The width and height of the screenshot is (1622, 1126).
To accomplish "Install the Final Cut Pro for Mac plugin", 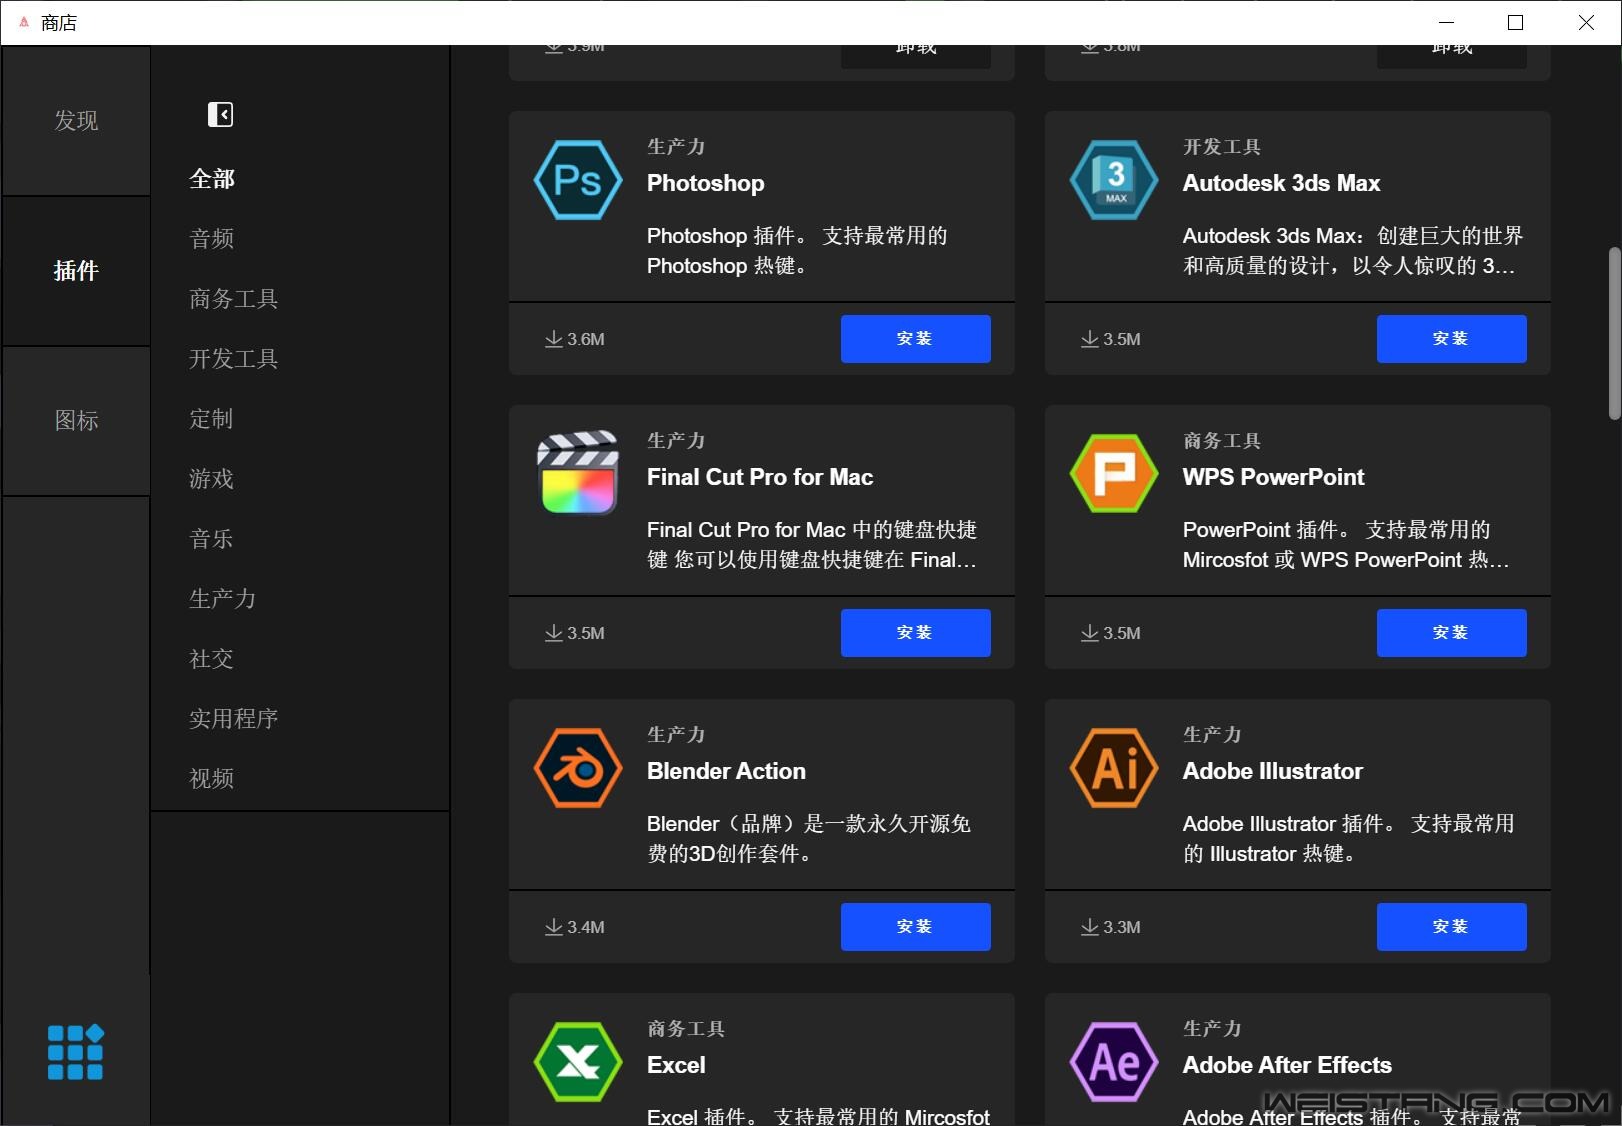I will pyautogui.click(x=915, y=633).
